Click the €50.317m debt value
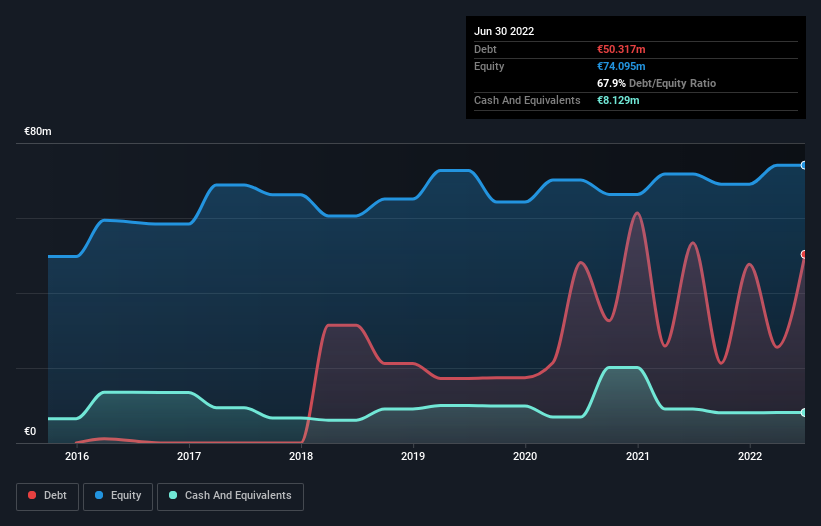821x526 pixels. [621, 49]
